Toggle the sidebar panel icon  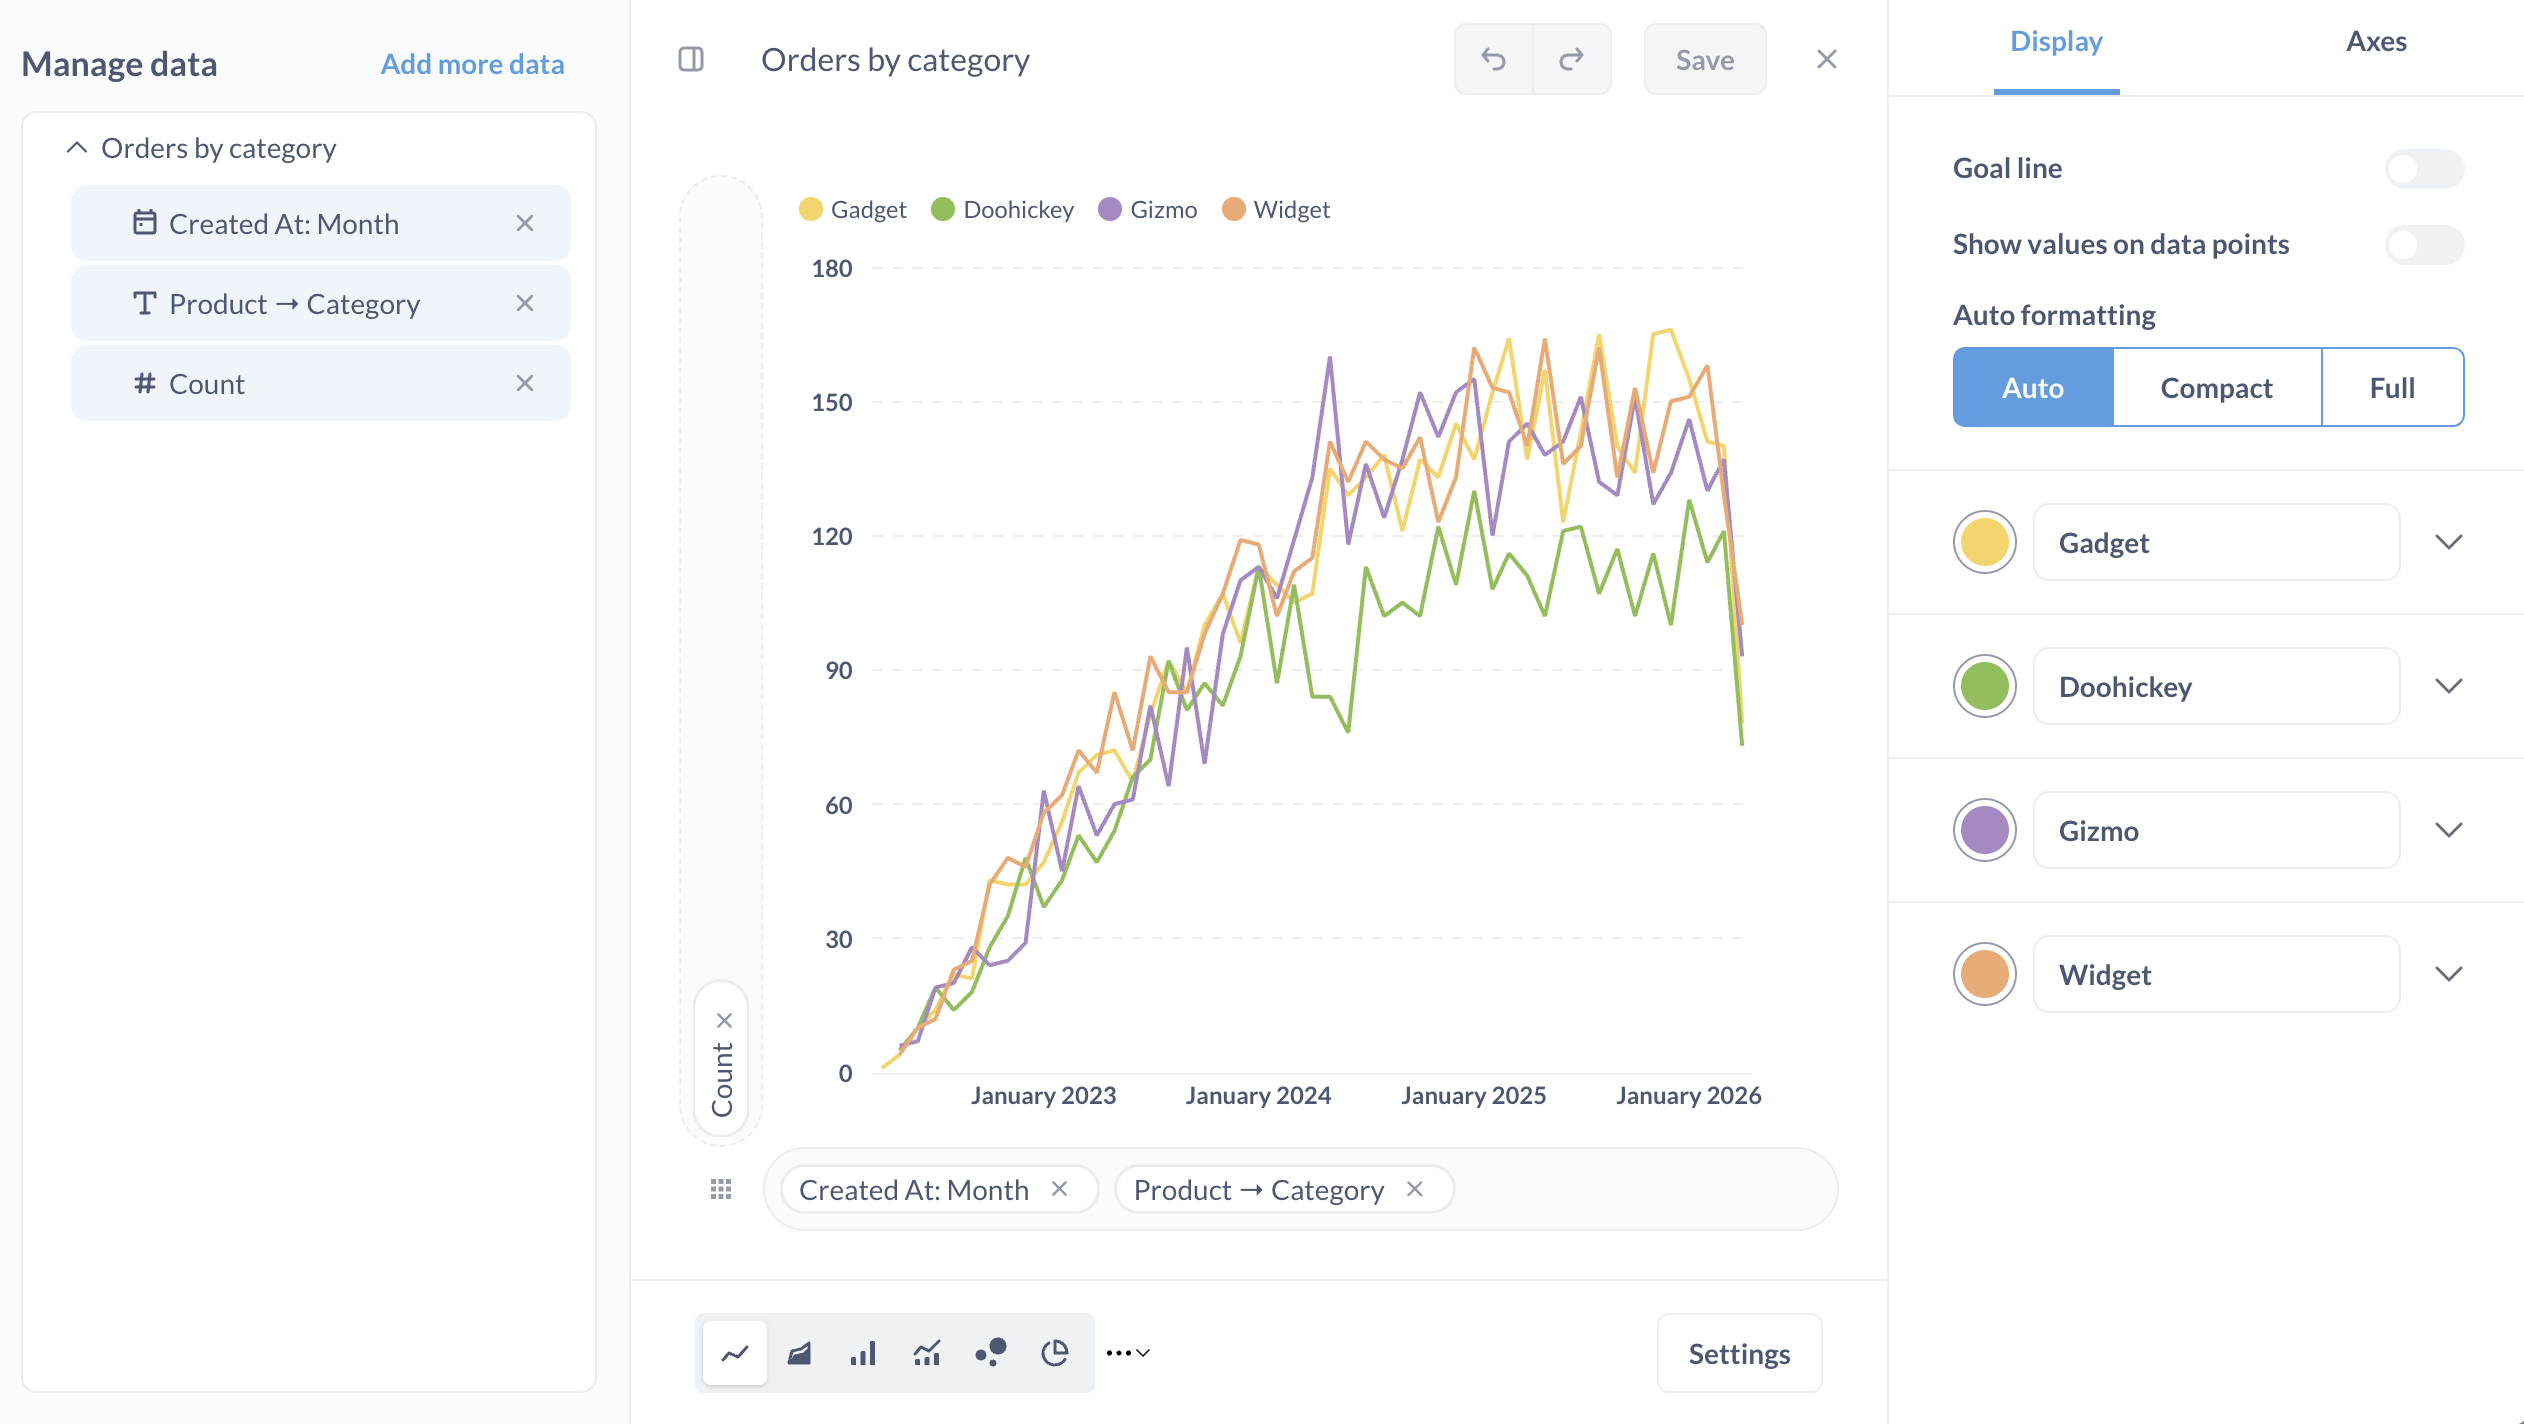(x=691, y=60)
